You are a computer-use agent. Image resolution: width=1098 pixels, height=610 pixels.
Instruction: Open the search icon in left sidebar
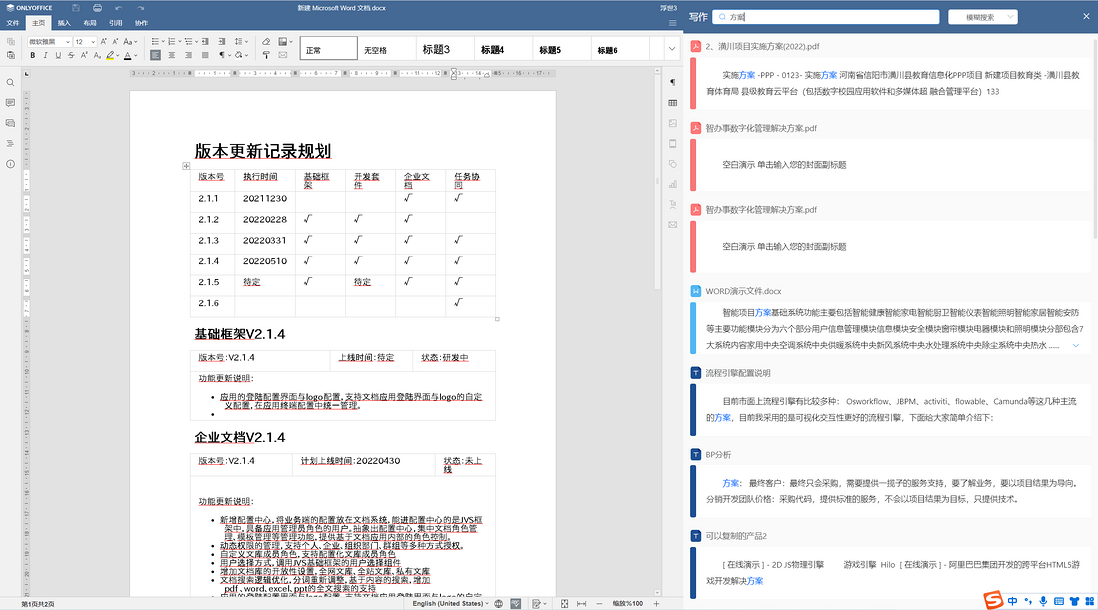click(x=11, y=83)
